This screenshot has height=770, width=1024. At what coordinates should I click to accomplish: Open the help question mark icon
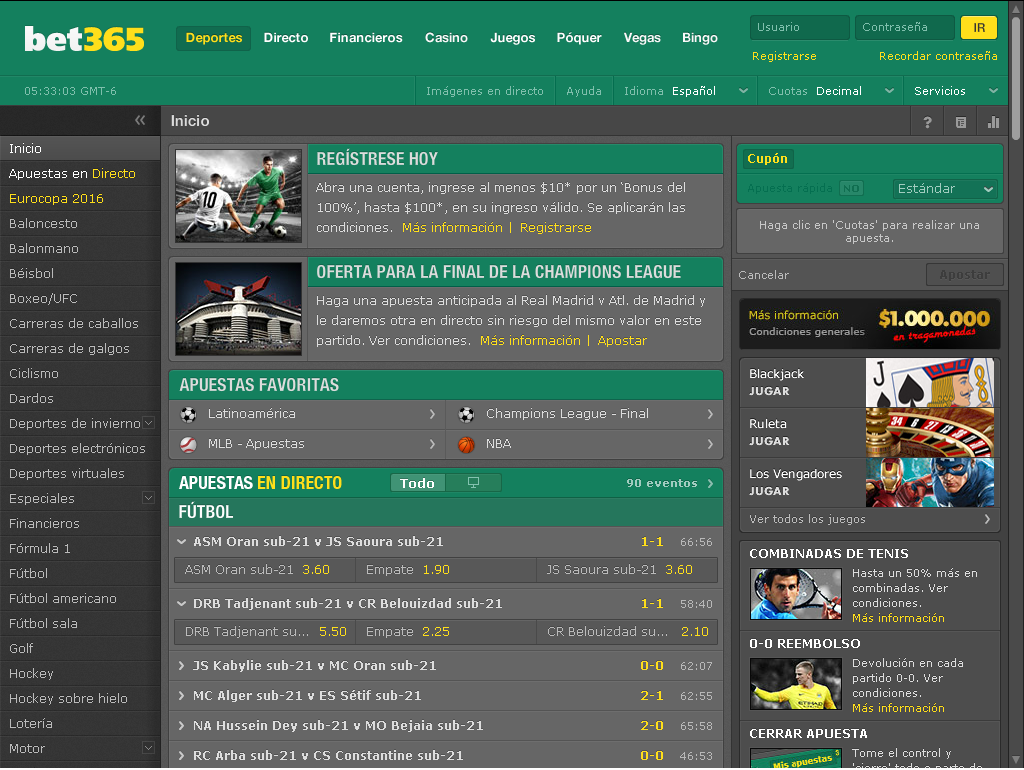[x=927, y=122]
